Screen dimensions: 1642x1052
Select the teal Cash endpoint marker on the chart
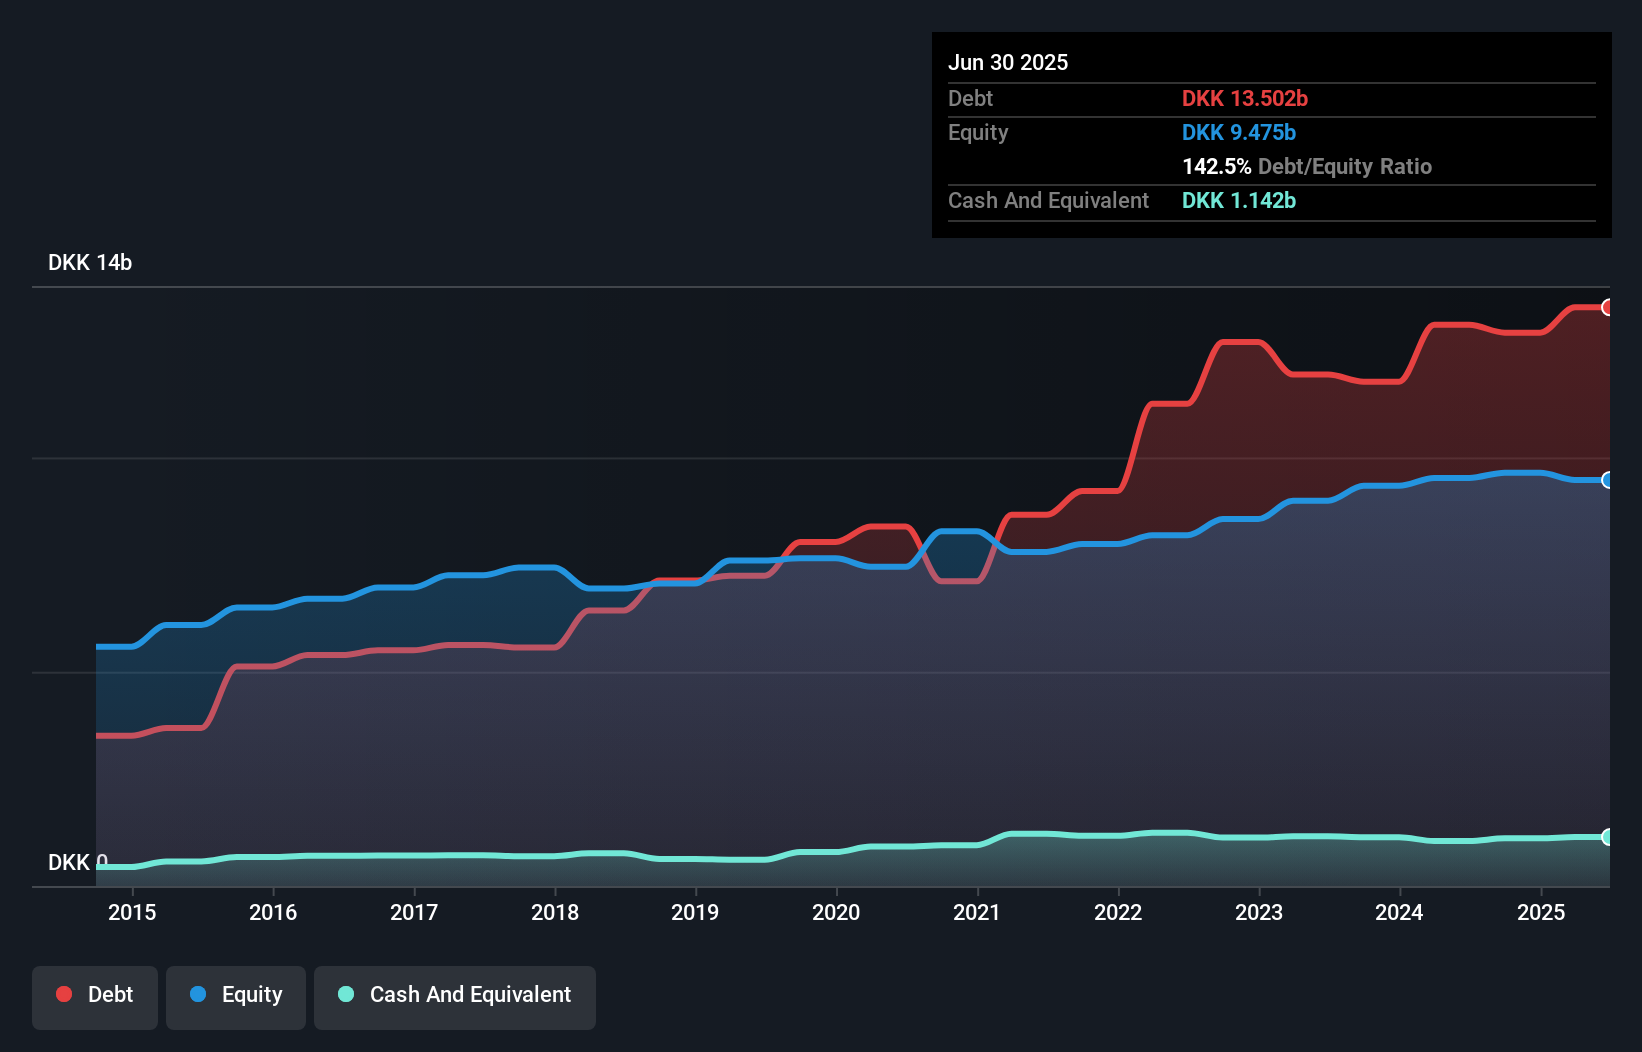[x=1607, y=837]
